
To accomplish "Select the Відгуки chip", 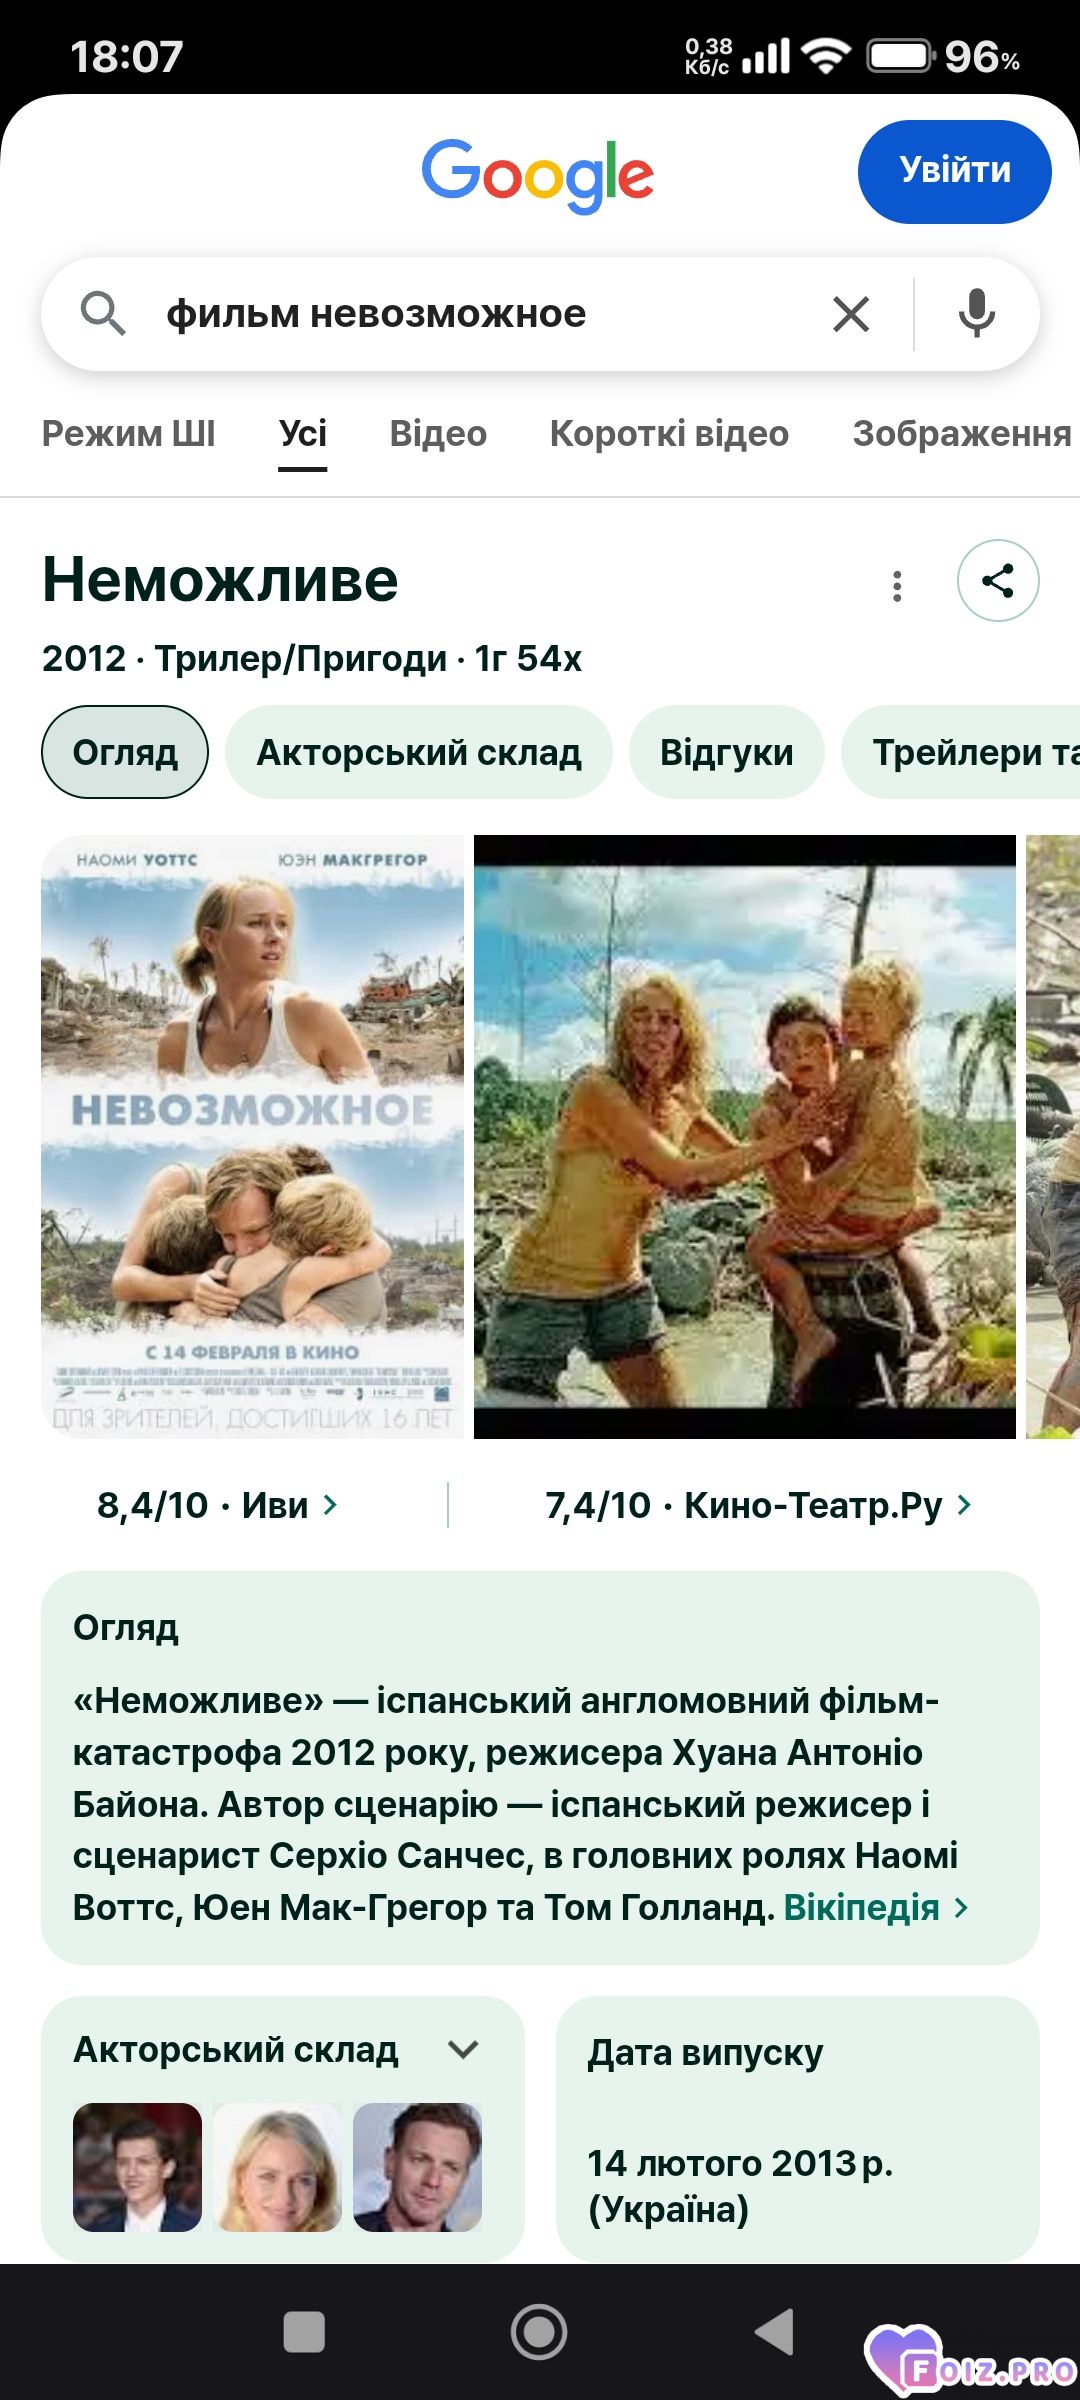I will click(x=727, y=752).
